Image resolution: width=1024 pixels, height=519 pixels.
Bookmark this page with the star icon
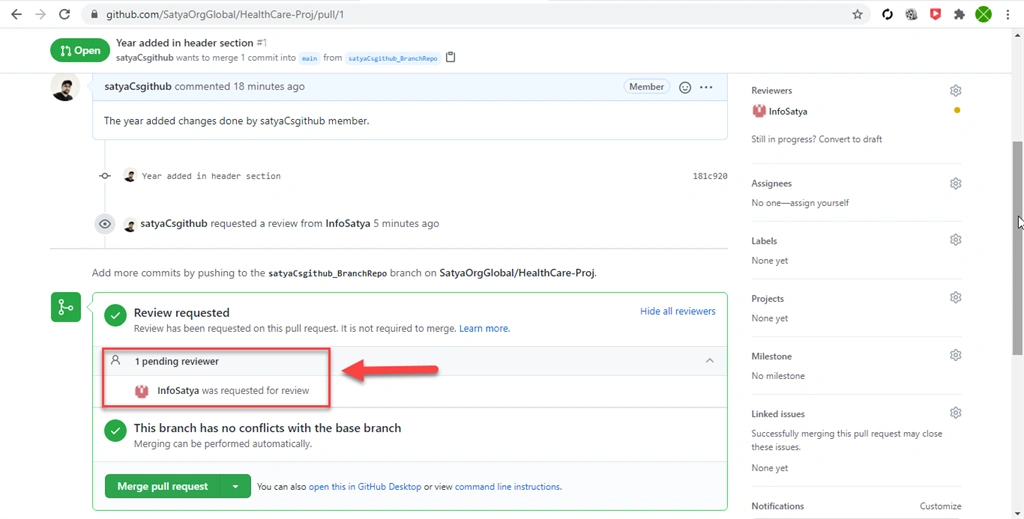point(857,14)
